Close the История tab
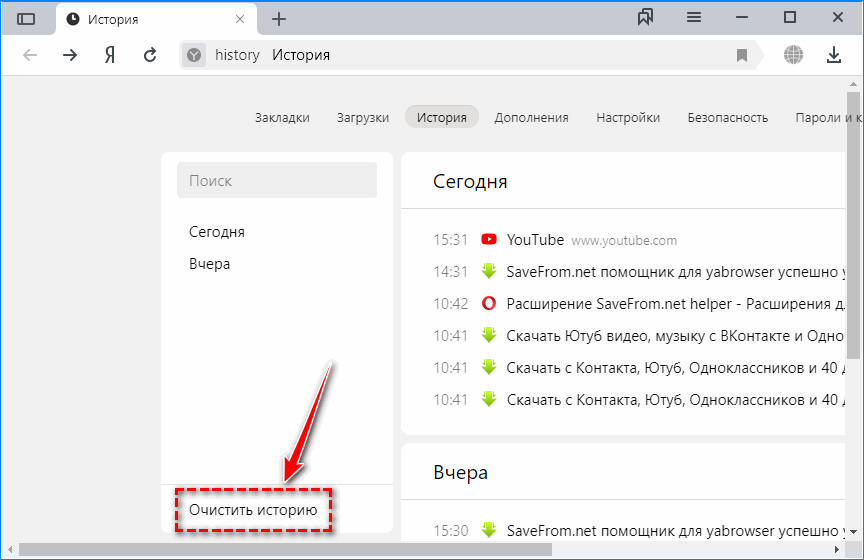 point(240,19)
